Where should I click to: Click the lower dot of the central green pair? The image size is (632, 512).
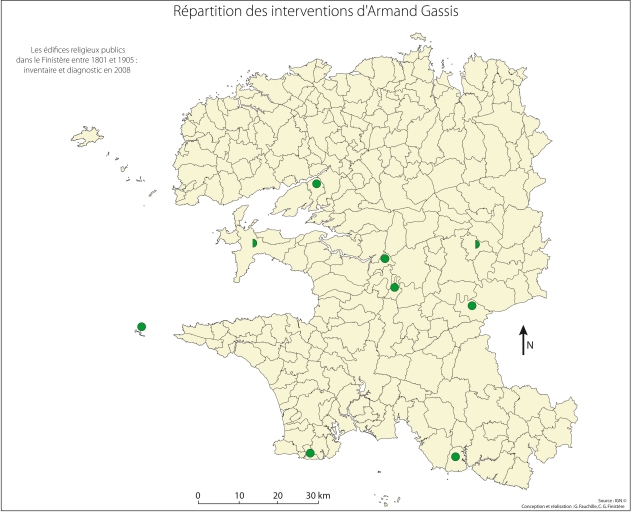395,288
